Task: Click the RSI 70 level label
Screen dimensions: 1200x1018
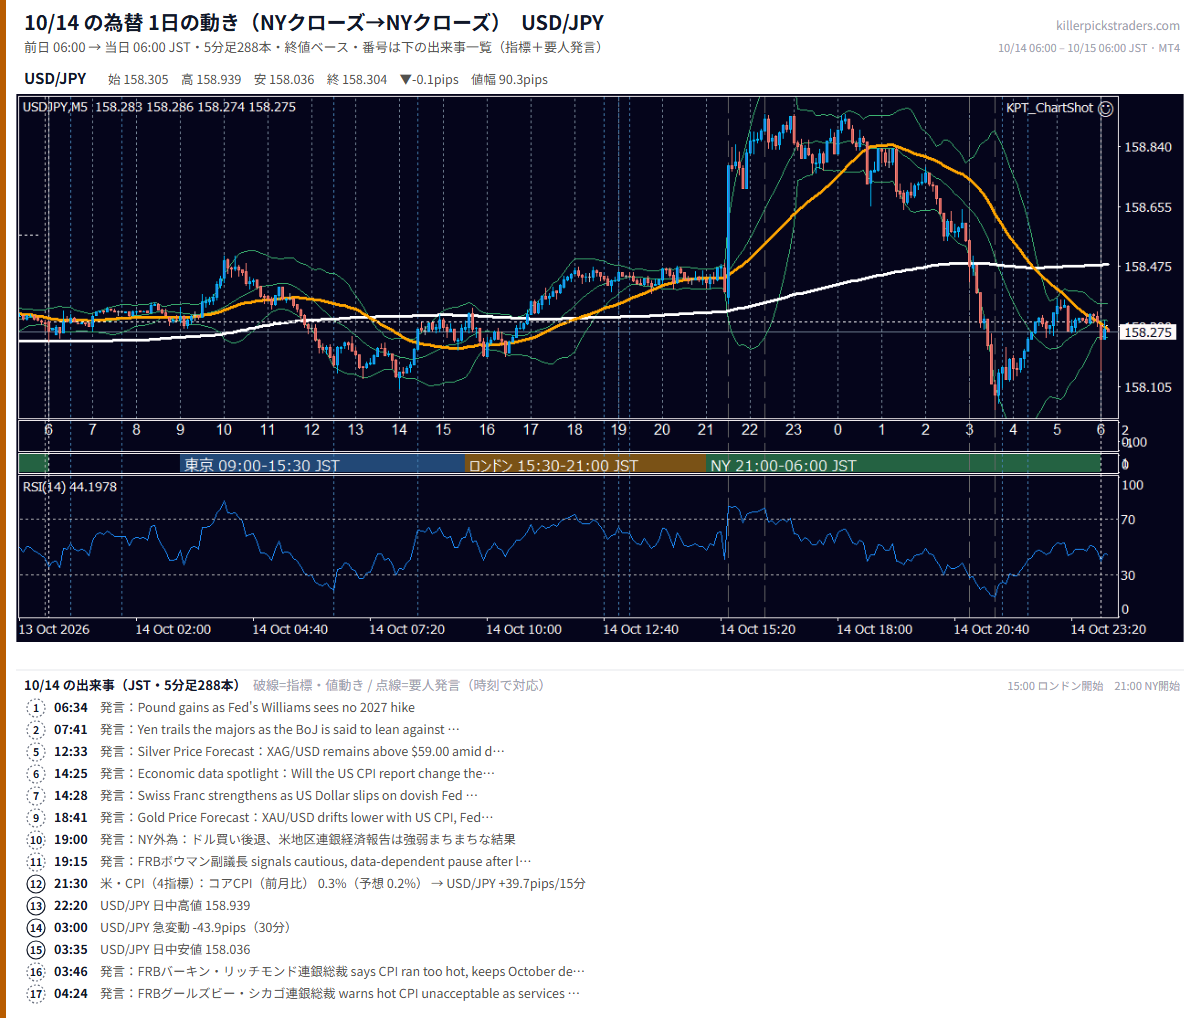Action: [1128, 520]
